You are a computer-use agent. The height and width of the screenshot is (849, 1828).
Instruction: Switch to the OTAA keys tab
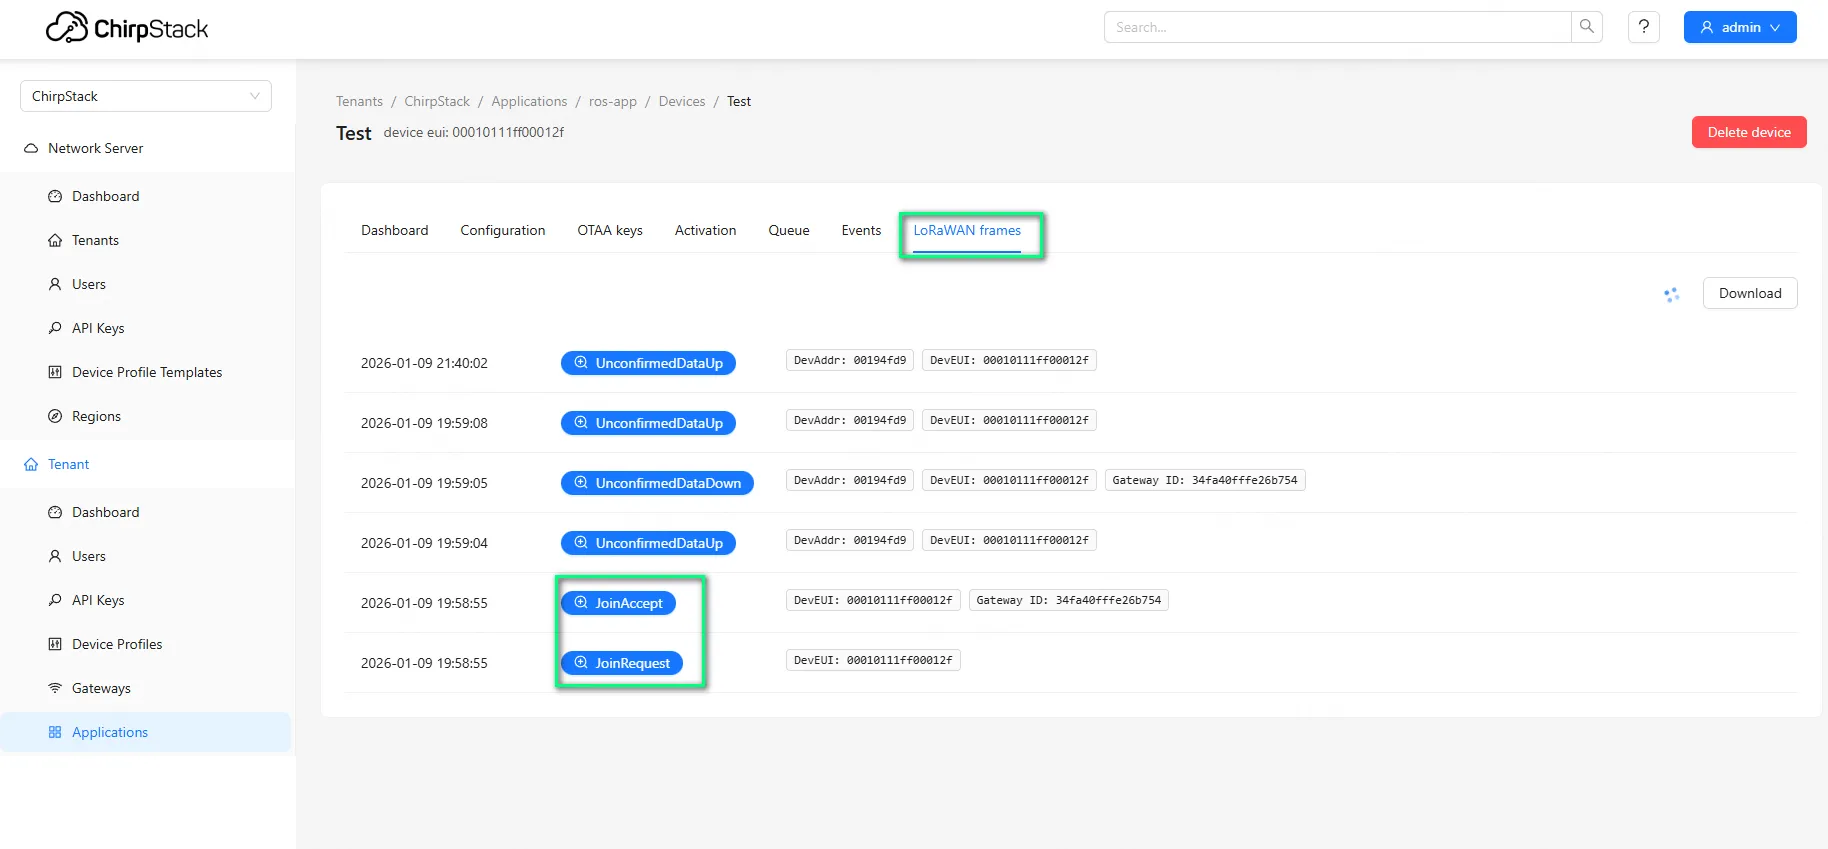click(609, 230)
